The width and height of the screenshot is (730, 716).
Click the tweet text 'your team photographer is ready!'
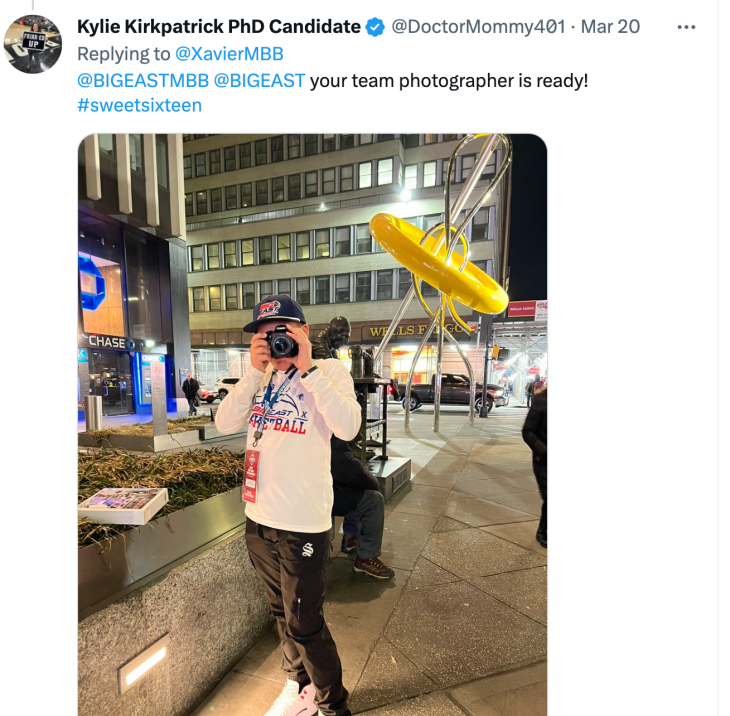coord(449,81)
